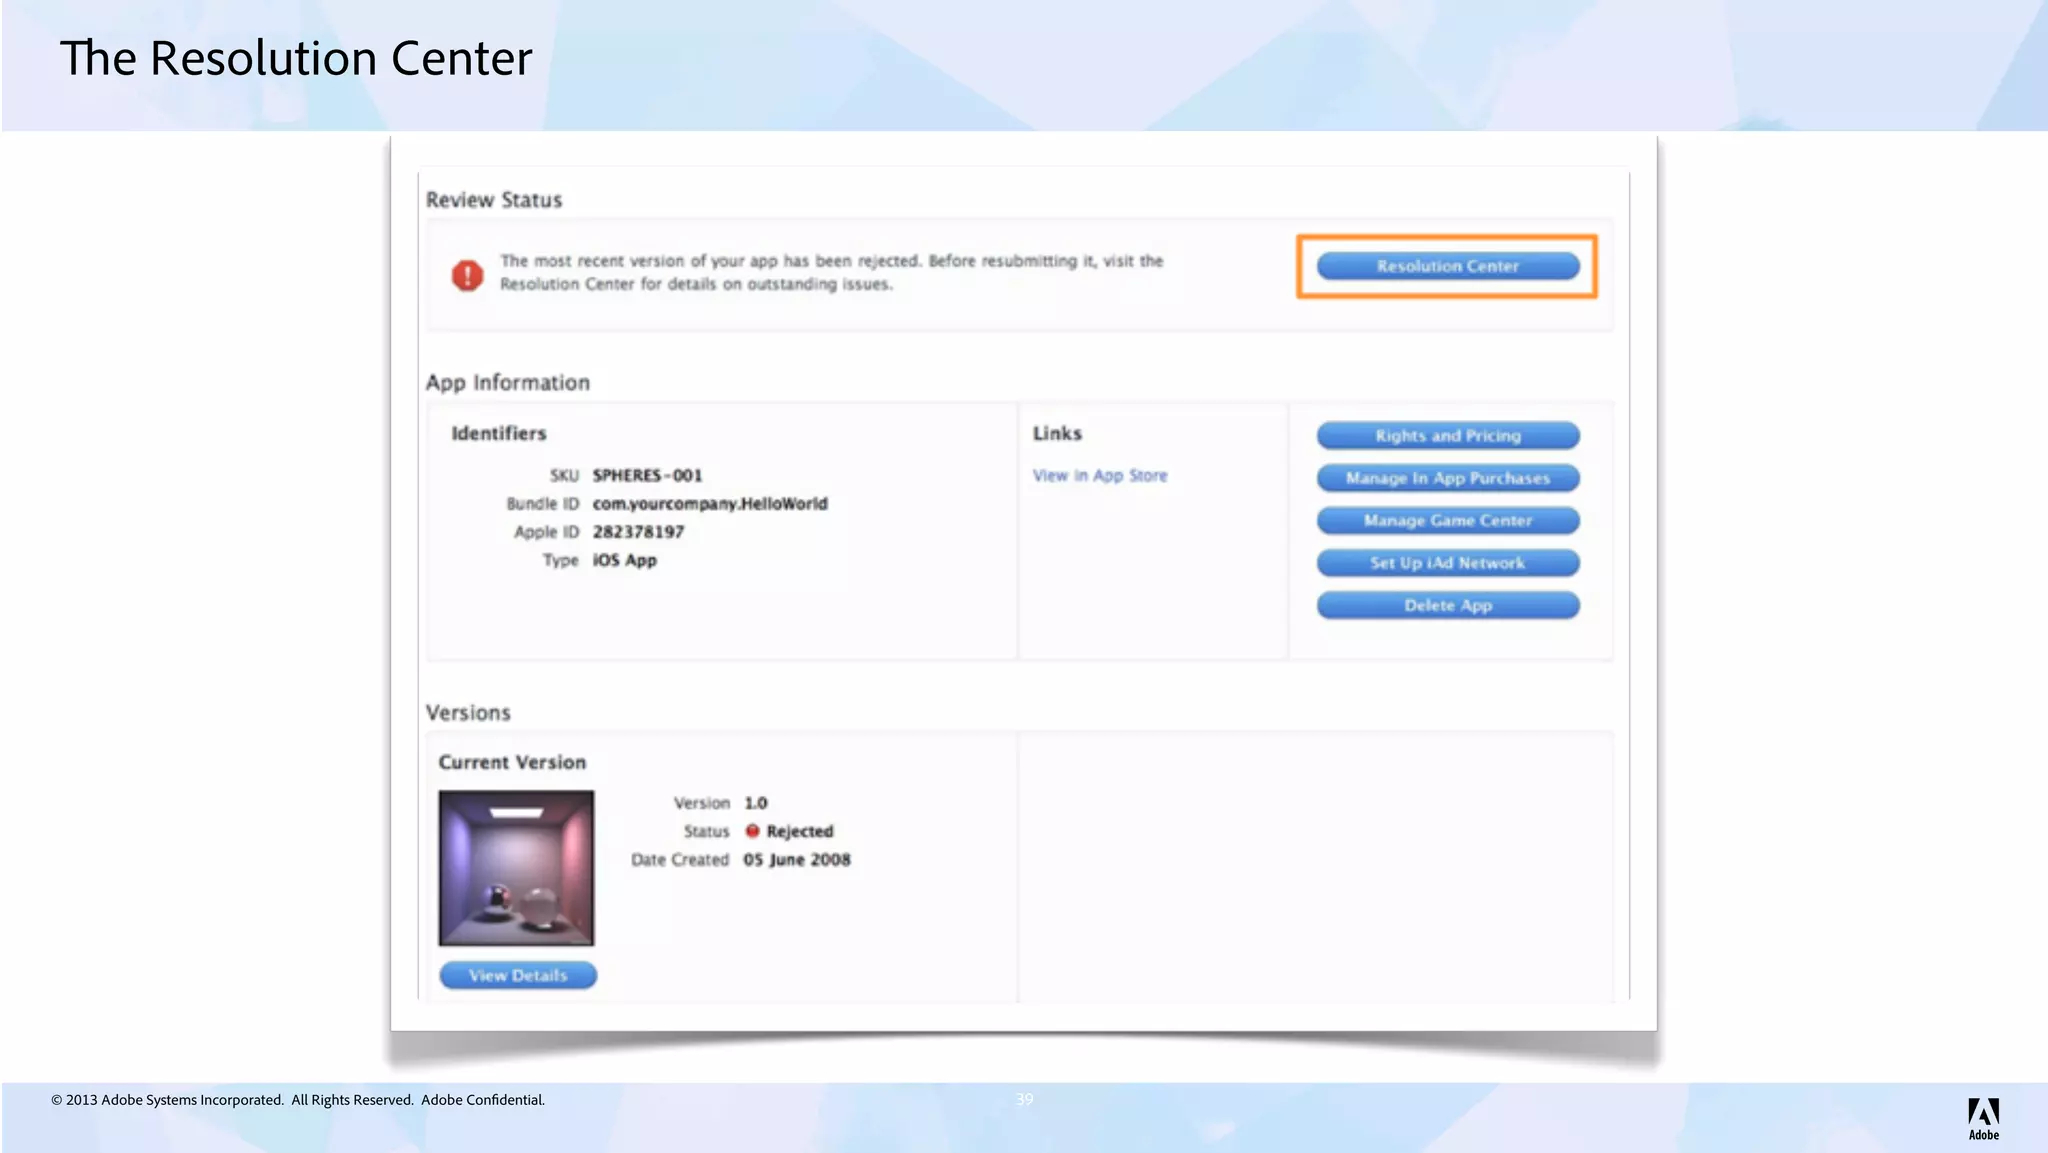This screenshot has height=1153, width=2048.
Task: Click the Links heading
Action: pos(1057,433)
